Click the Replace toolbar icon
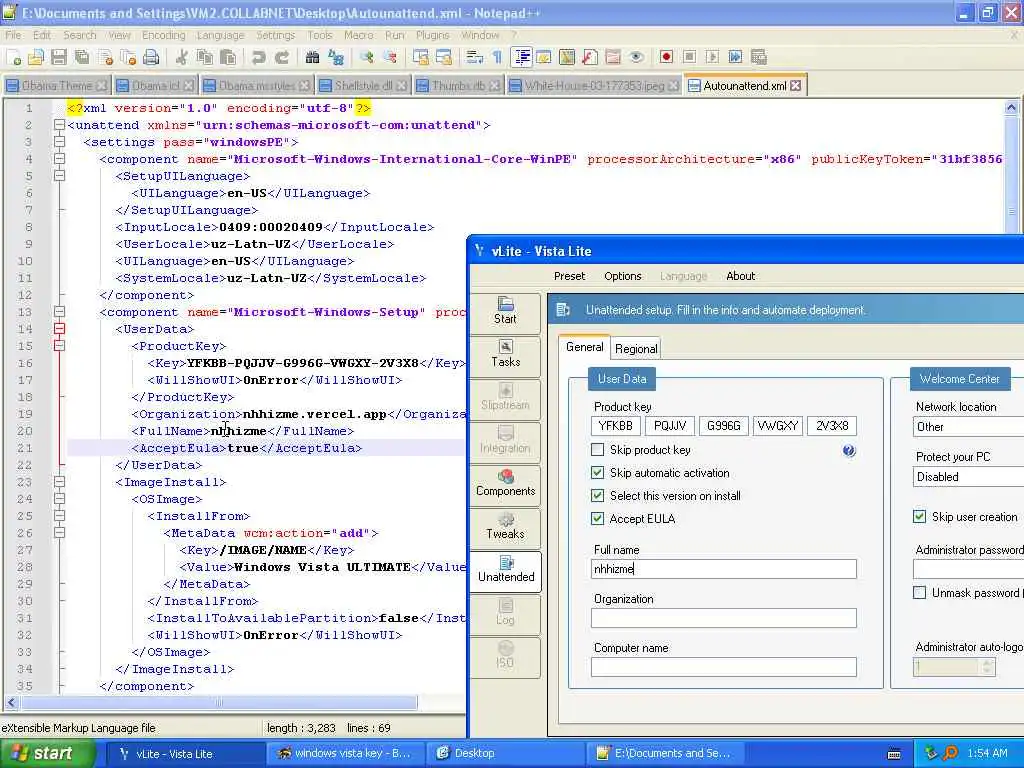Viewport: 1024px width, 768px height. pos(336,57)
